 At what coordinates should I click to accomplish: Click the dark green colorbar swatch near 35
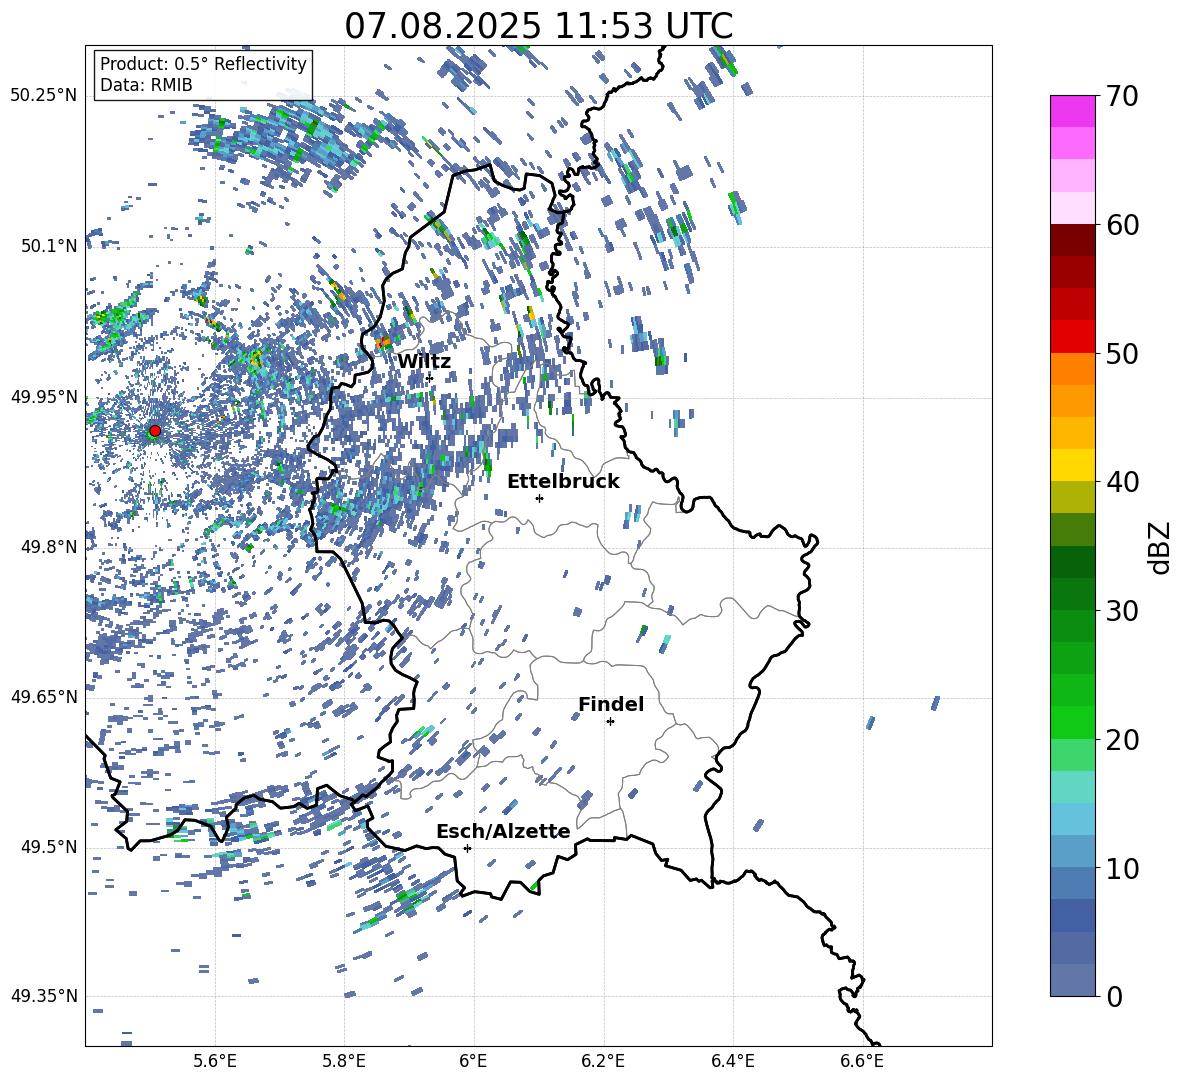1072,562
